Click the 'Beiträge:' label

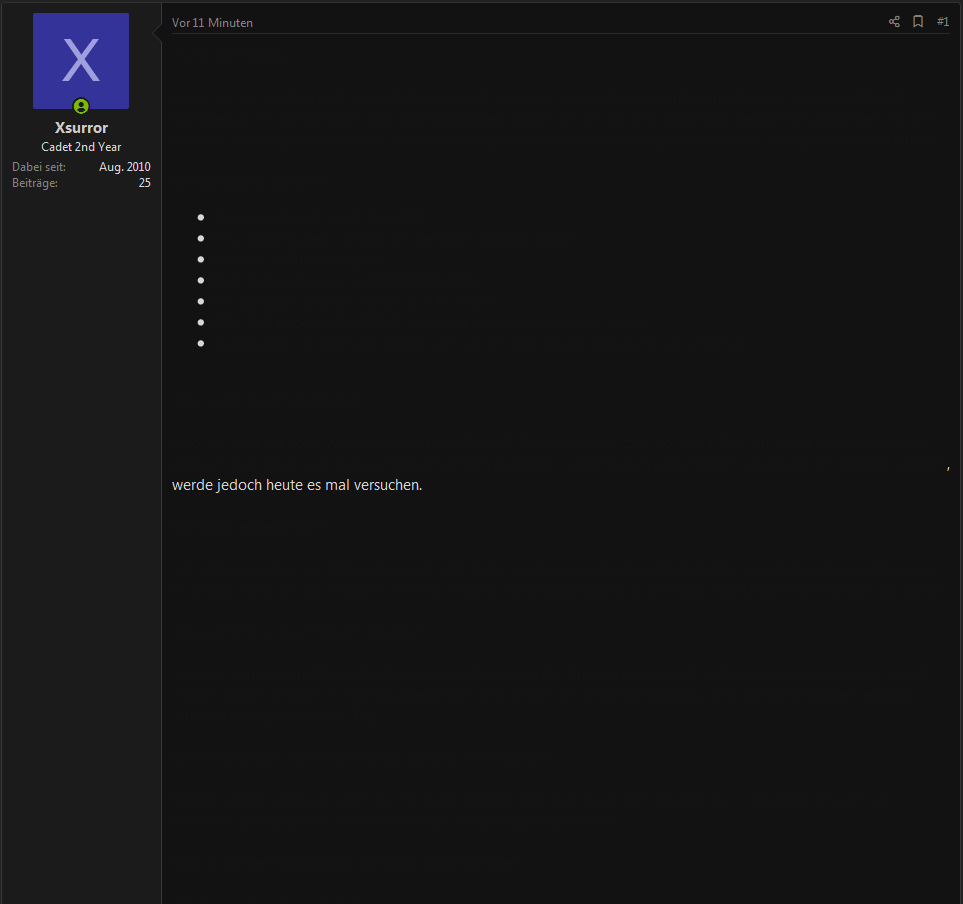click(x=35, y=183)
